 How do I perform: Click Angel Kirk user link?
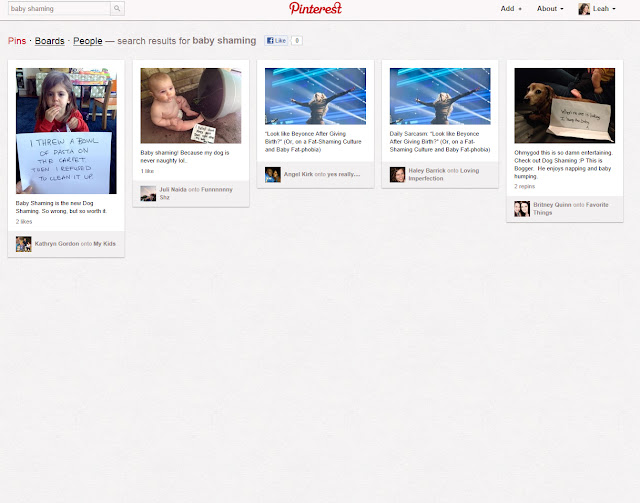[x=298, y=174]
